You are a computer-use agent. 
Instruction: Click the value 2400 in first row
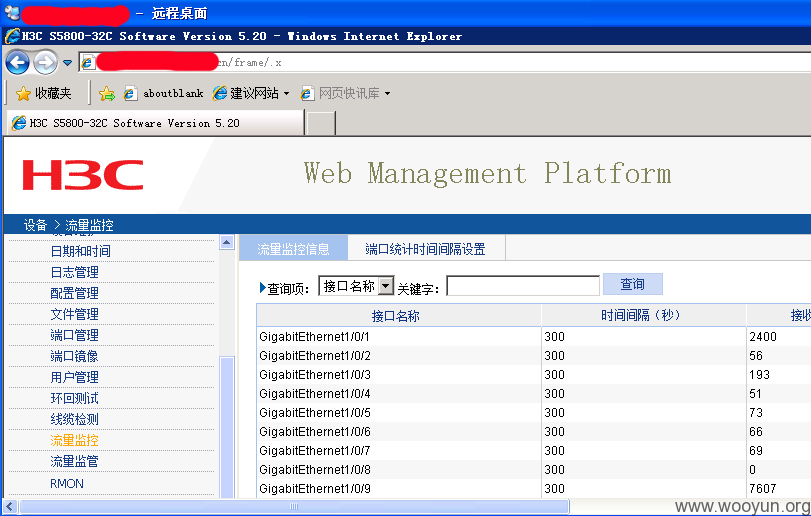763,337
